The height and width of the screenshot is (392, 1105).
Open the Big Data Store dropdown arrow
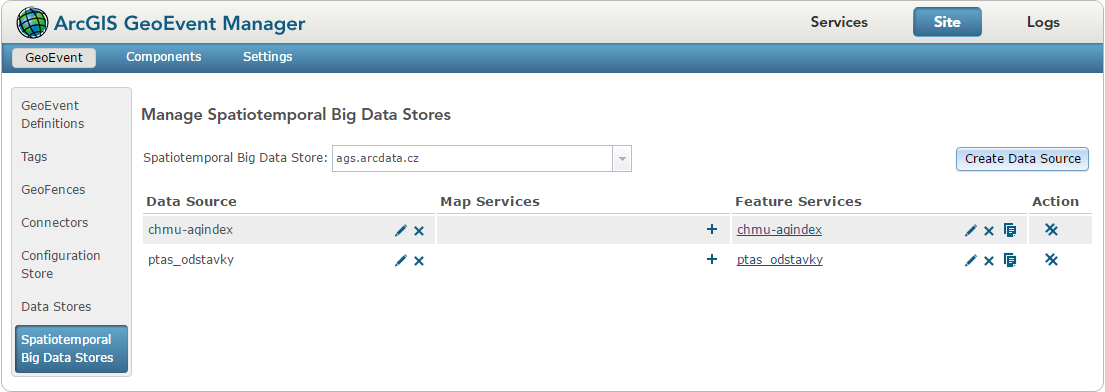[x=622, y=159]
